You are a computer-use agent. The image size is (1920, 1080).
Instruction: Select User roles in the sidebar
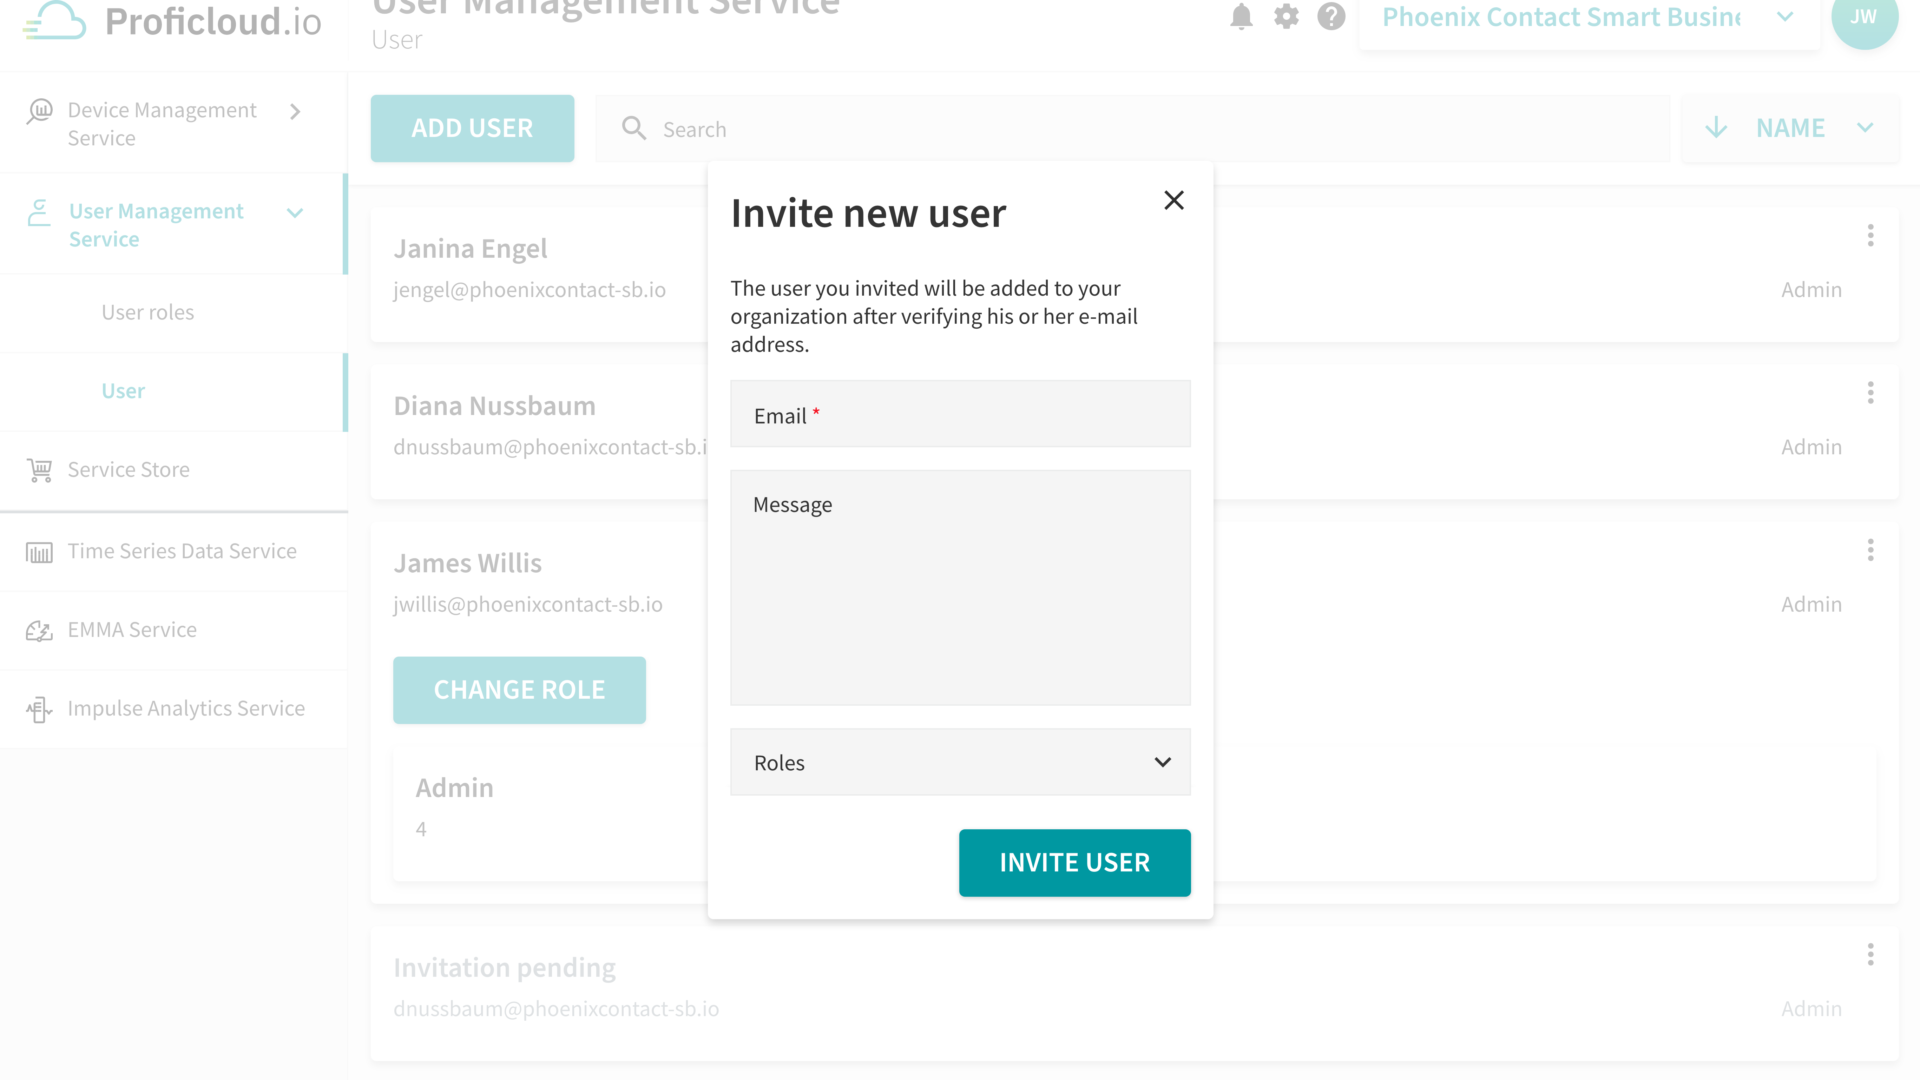[148, 312]
